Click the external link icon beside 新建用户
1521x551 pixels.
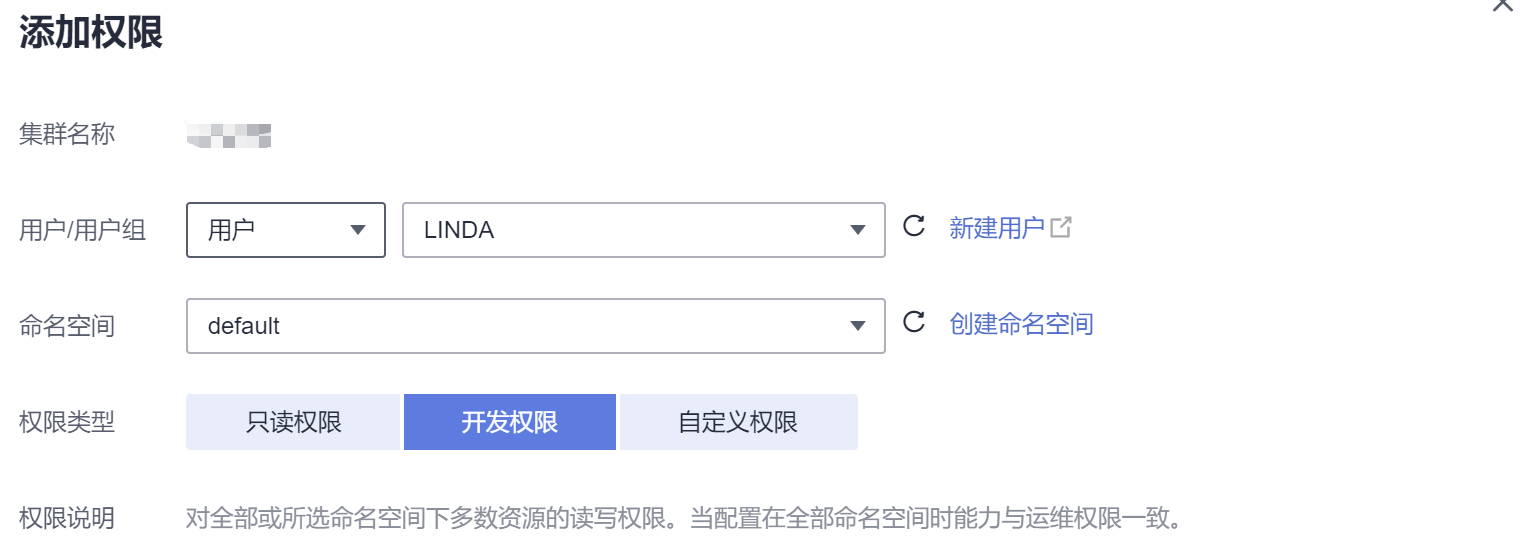coord(1061,227)
